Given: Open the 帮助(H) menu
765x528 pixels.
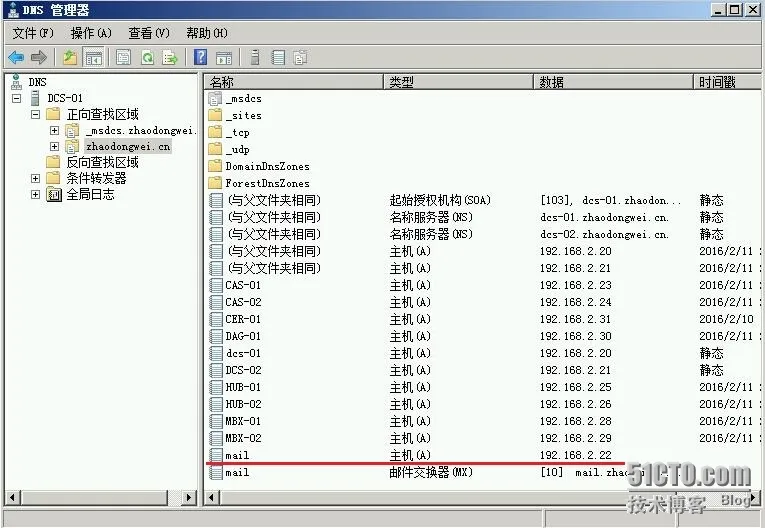Looking at the screenshot, I should click(x=207, y=33).
